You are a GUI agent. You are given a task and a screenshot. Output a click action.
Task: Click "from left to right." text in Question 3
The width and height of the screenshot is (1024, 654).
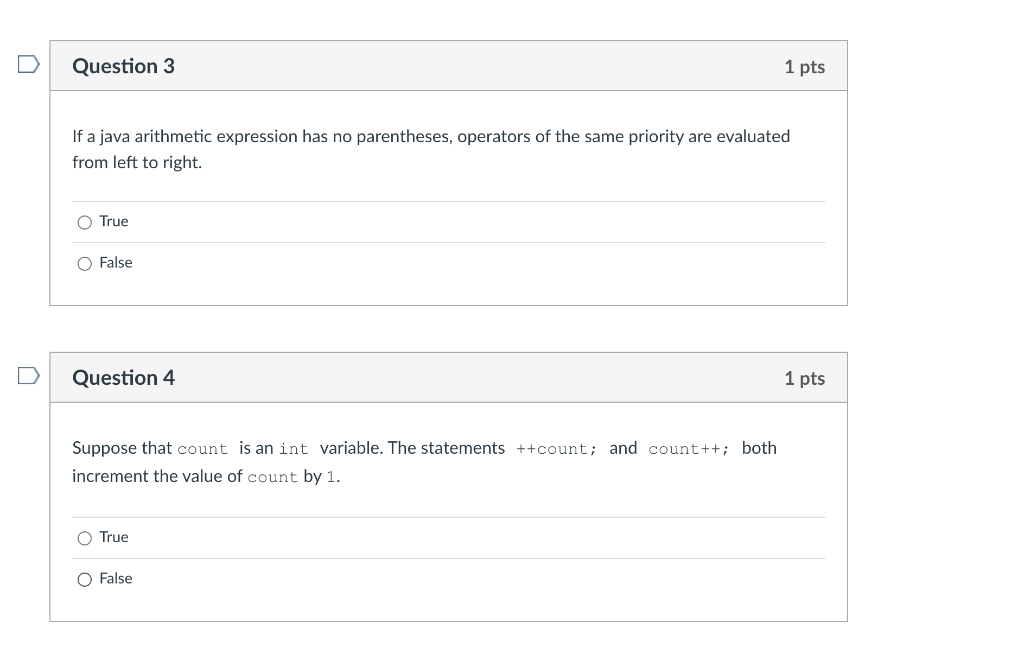tap(137, 162)
